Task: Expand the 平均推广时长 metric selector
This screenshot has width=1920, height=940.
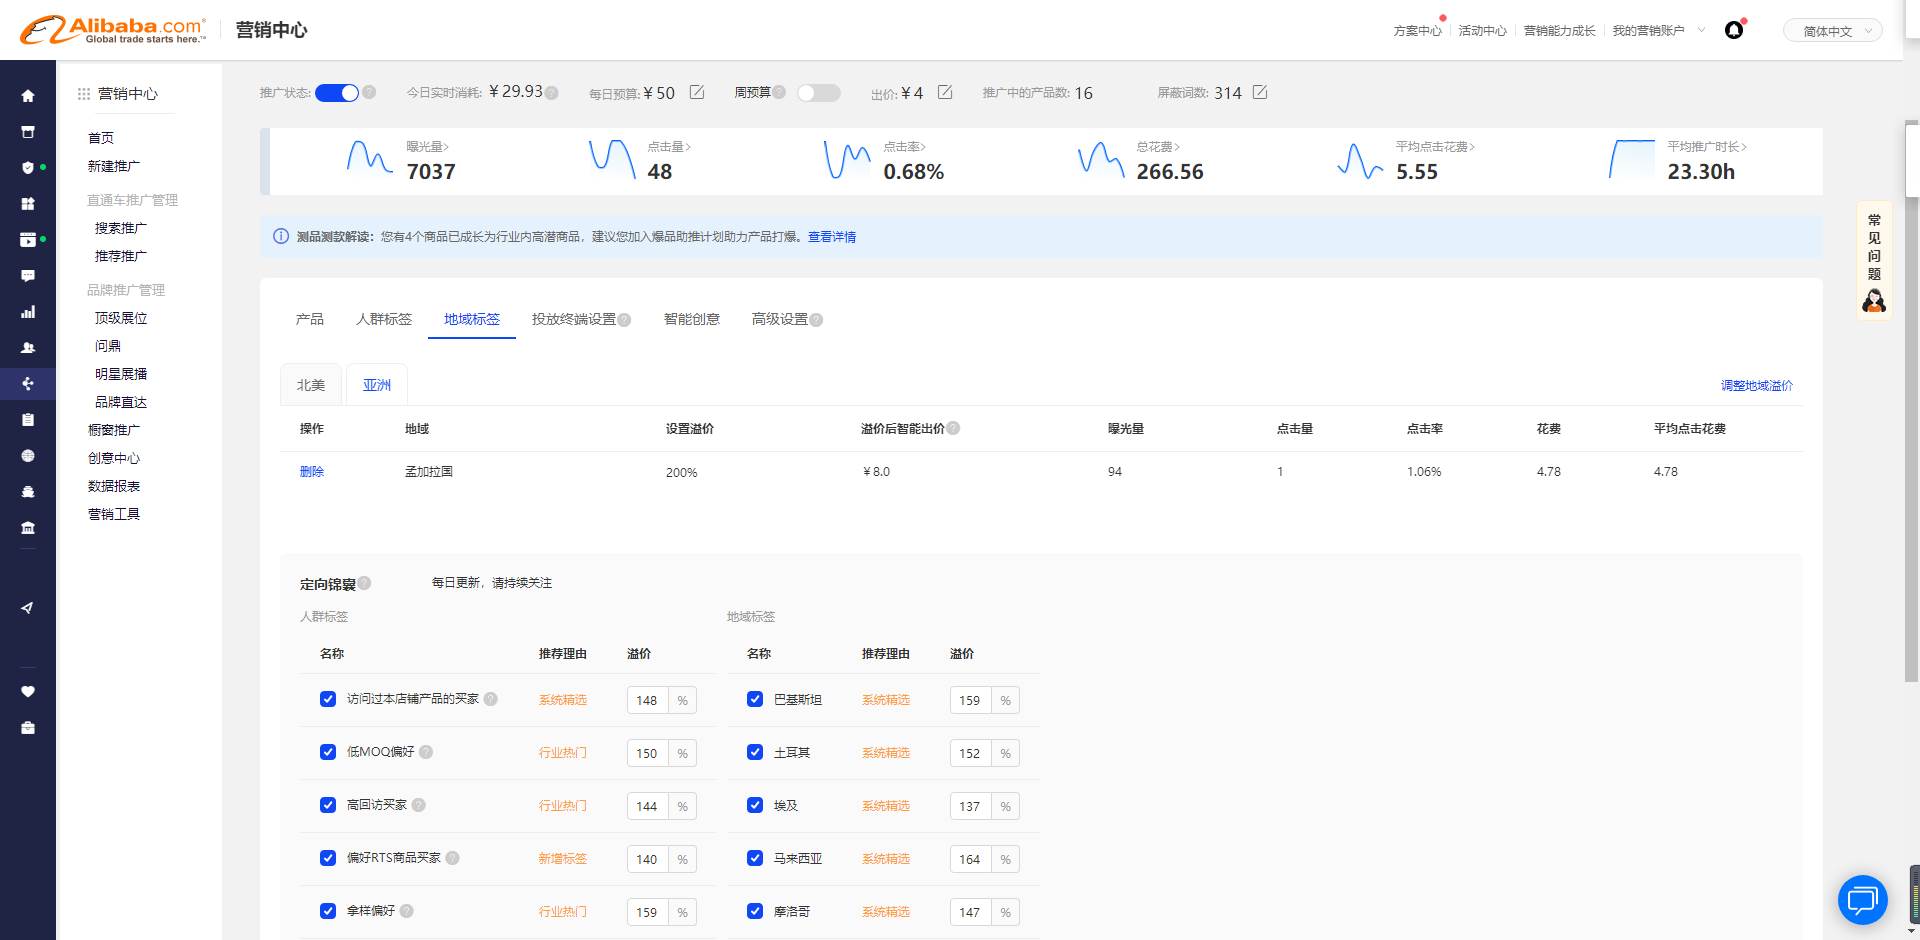Action: [x=1707, y=147]
